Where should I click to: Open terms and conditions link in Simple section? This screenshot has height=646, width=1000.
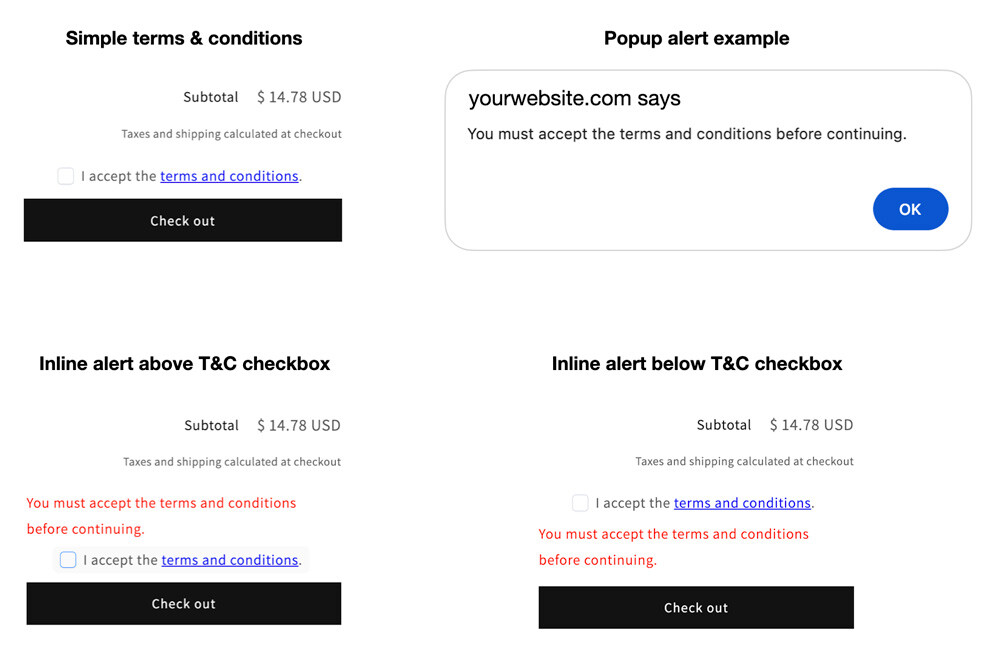(229, 176)
